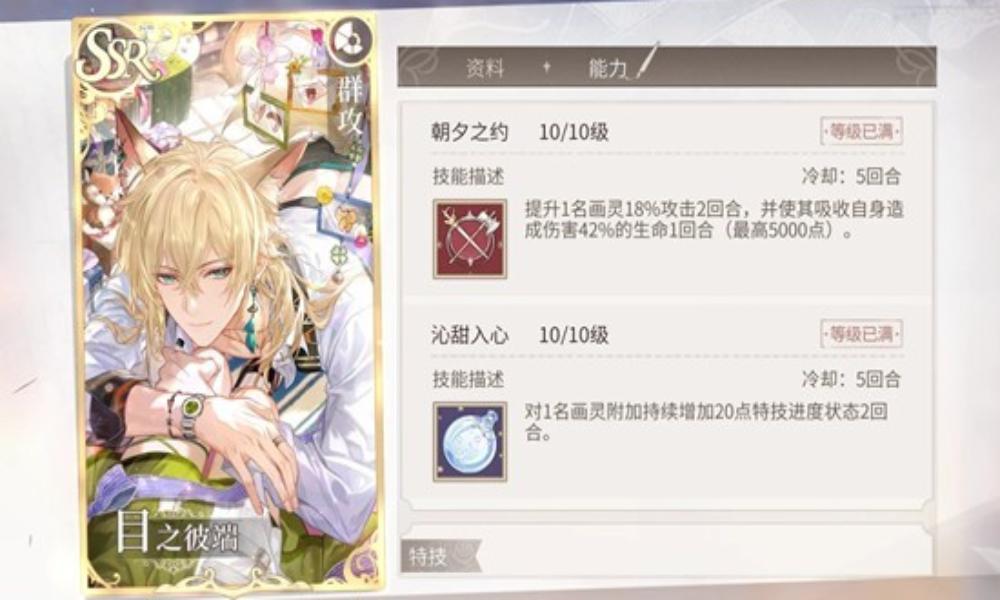Image resolution: width=1000 pixels, height=600 pixels.
Task: Click the feather pen ornament beside 能力
Action: click(647, 61)
